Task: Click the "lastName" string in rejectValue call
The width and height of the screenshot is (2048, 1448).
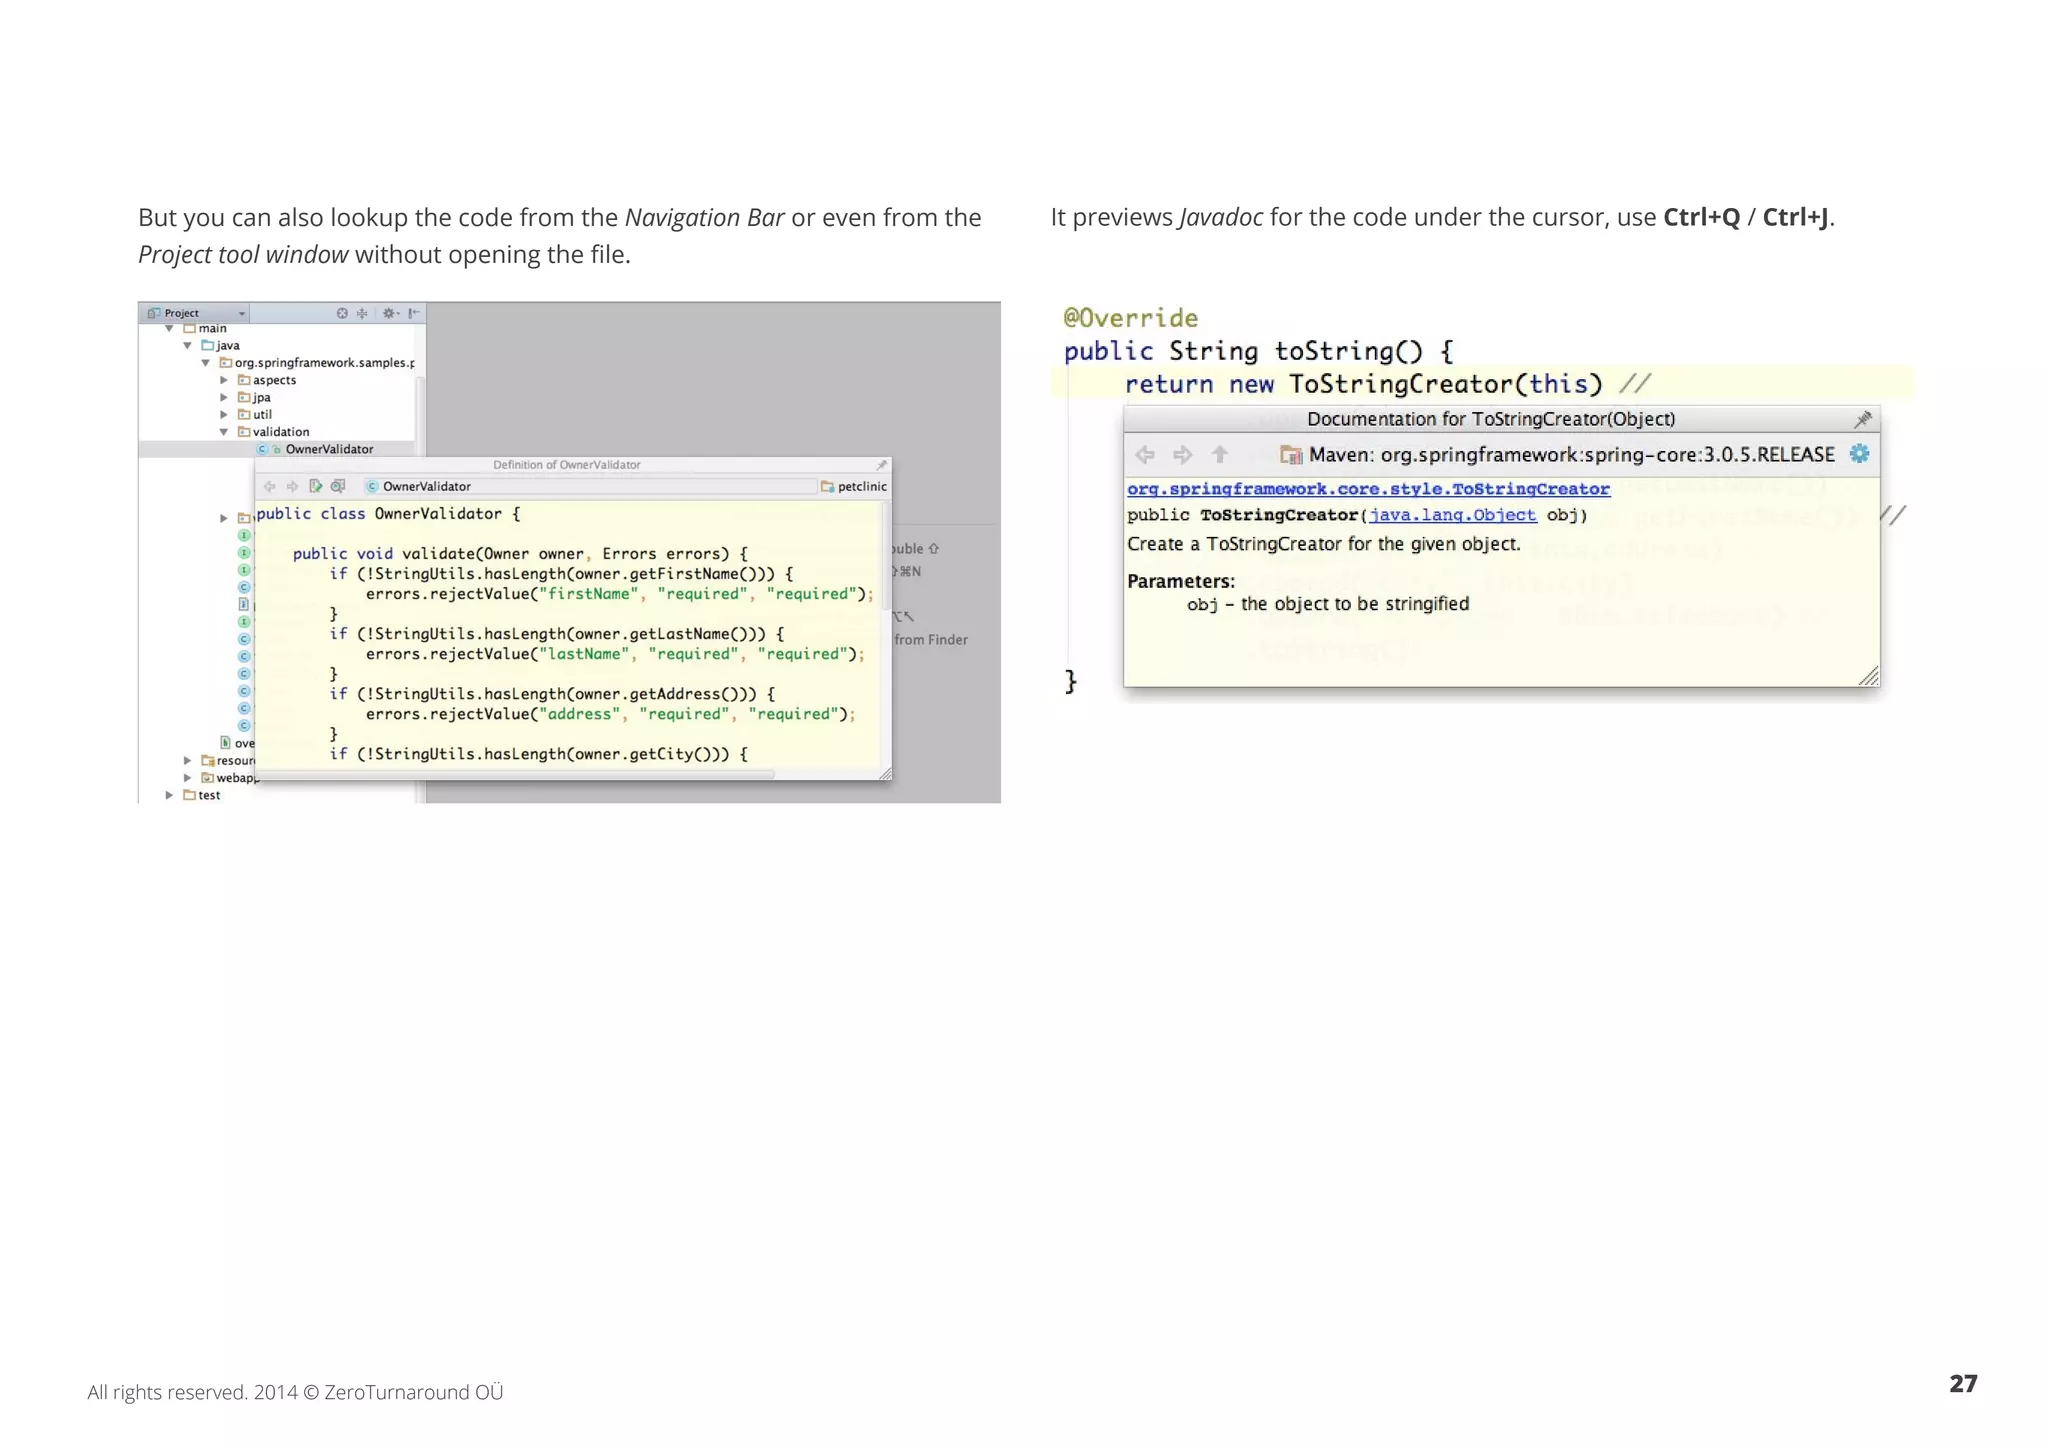Action: (x=584, y=654)
